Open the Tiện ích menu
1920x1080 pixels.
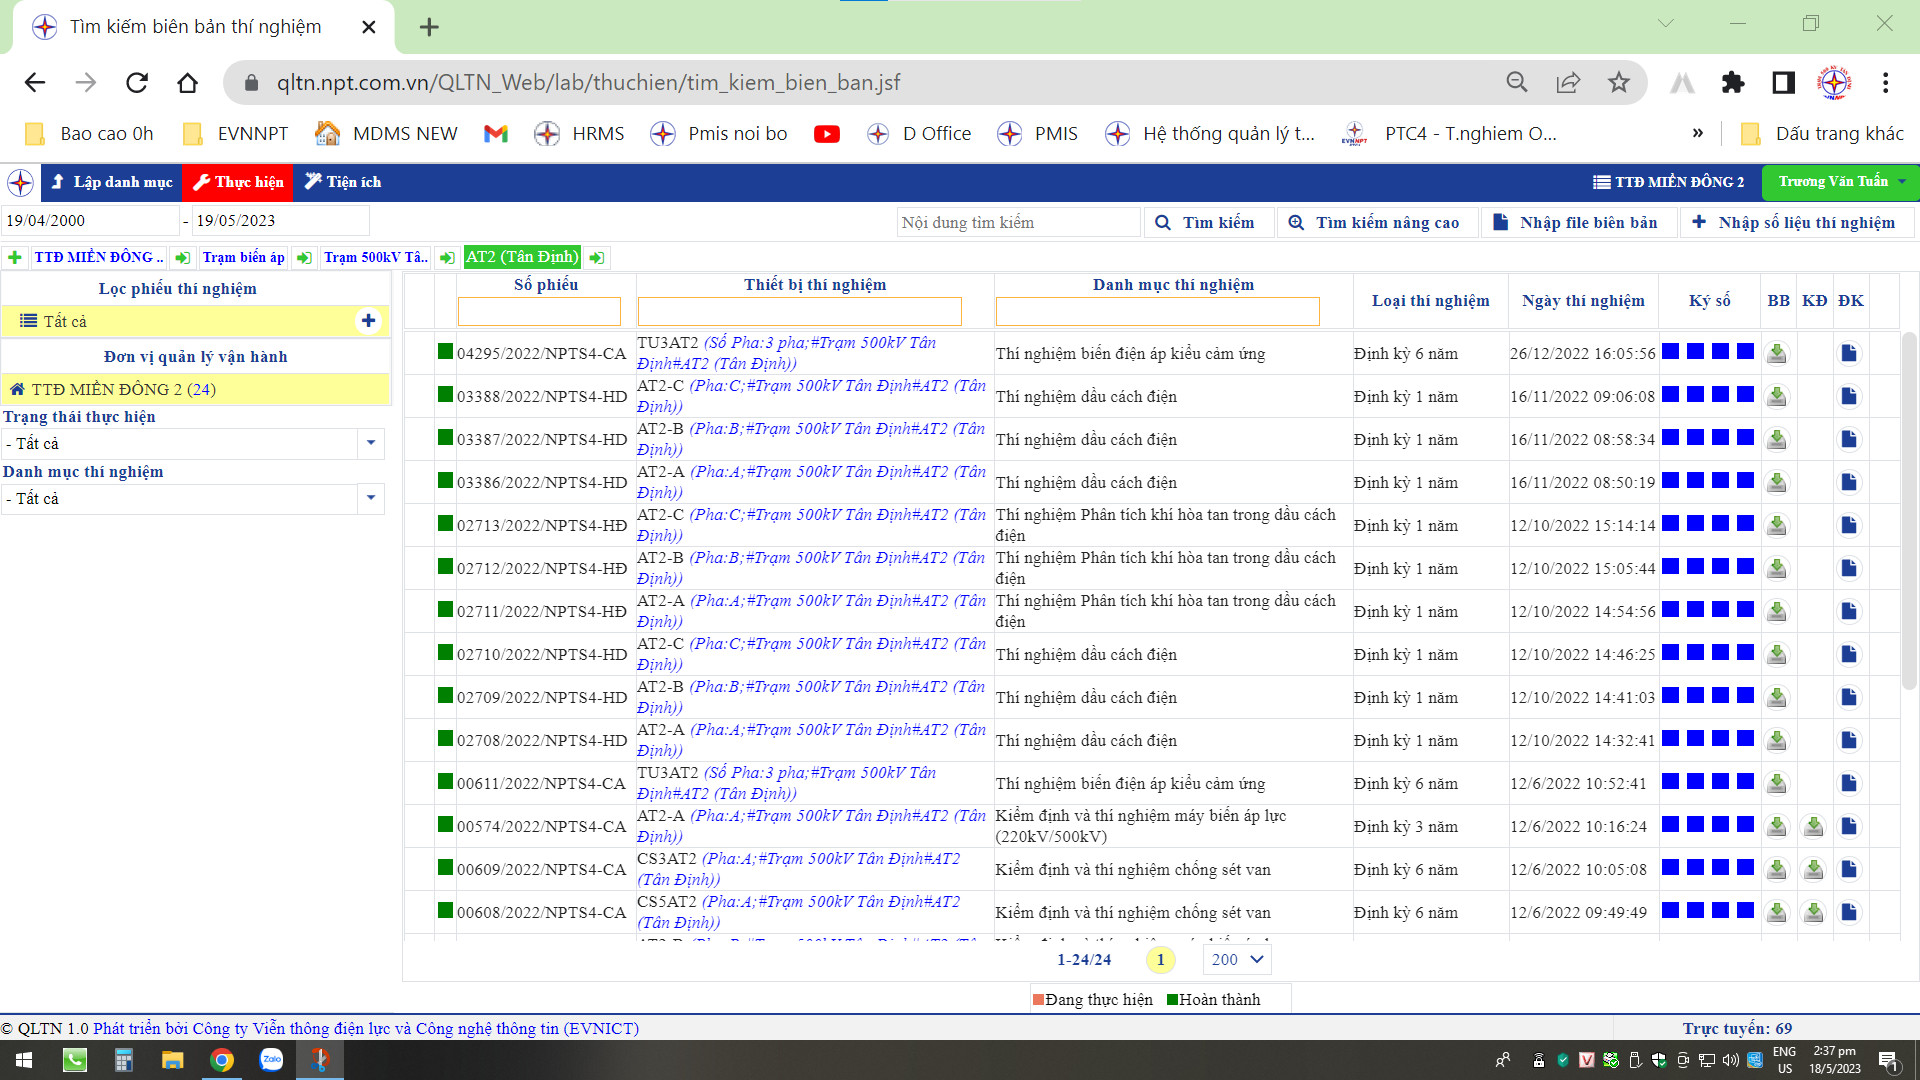342,182
